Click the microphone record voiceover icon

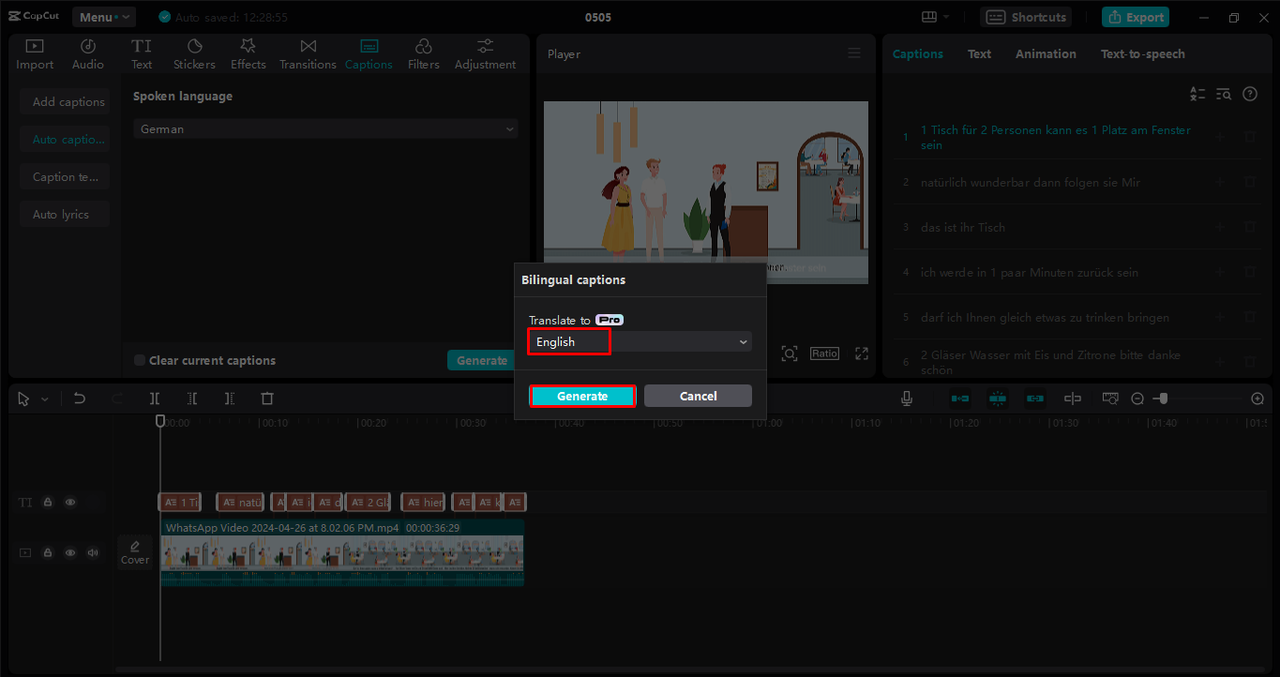point(907,398)
